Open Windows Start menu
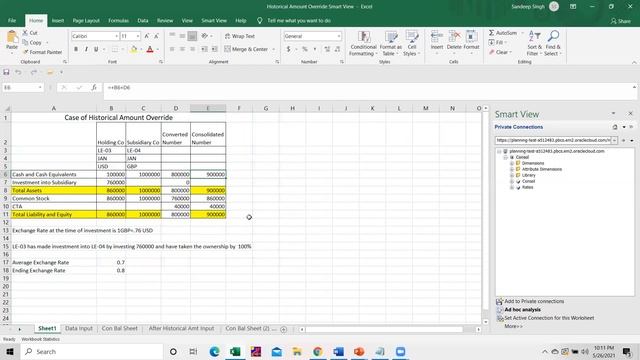The image size is (640, 360). [x=10, y=351]
